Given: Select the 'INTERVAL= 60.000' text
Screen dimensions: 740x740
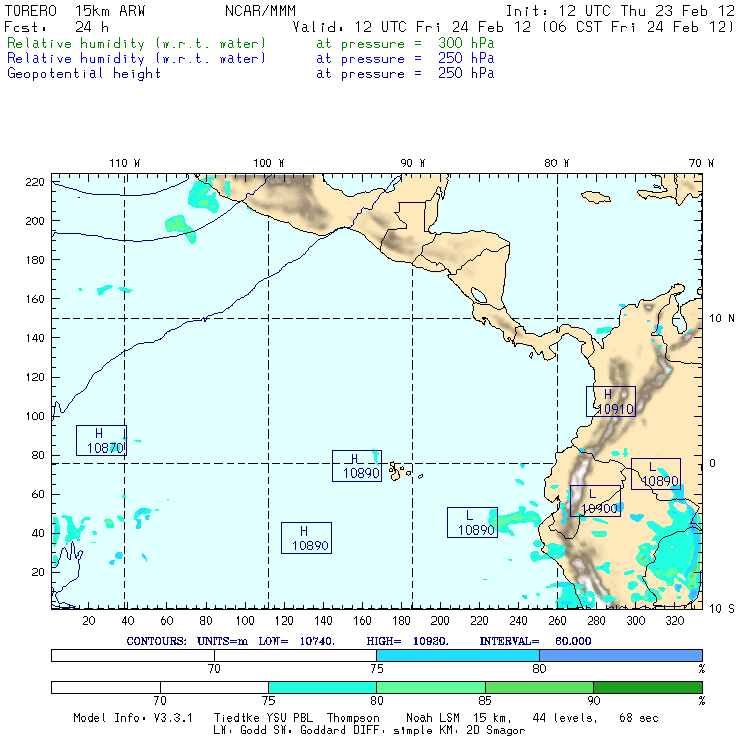Looking at the screenshot, I should pyautogui.click(x=535, y=641).
